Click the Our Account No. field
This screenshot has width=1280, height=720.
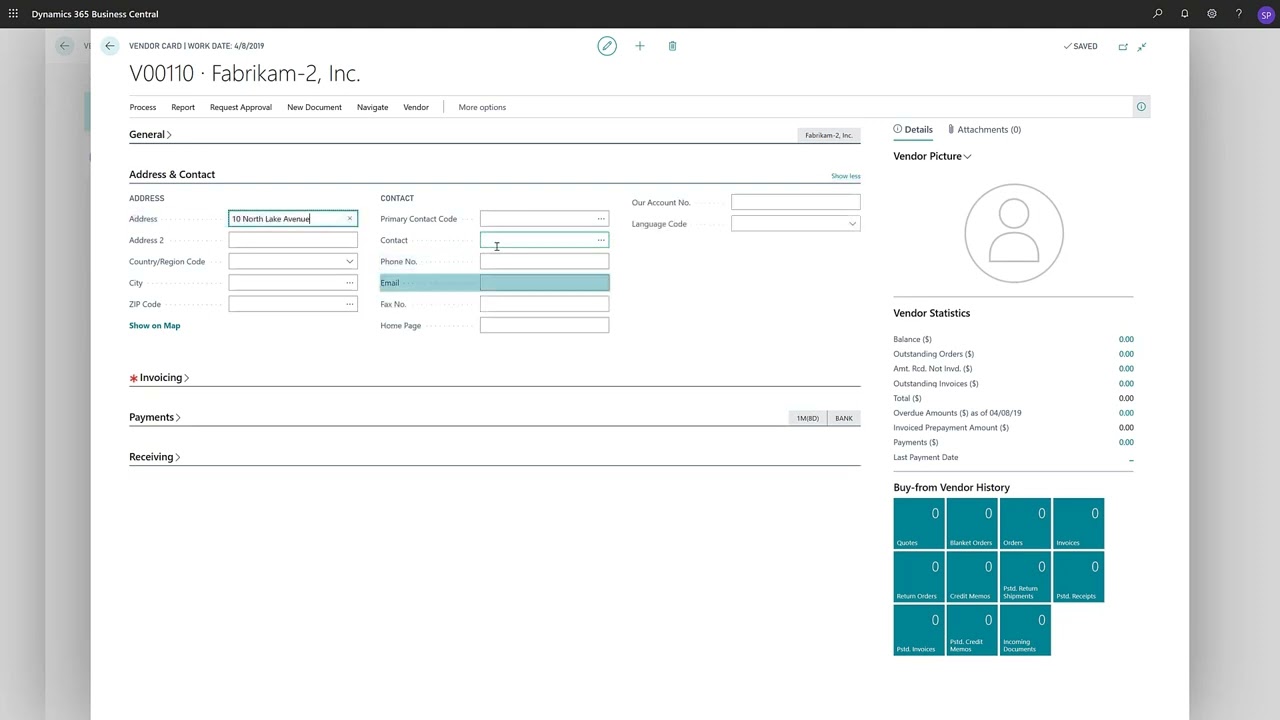coord(796,202)
